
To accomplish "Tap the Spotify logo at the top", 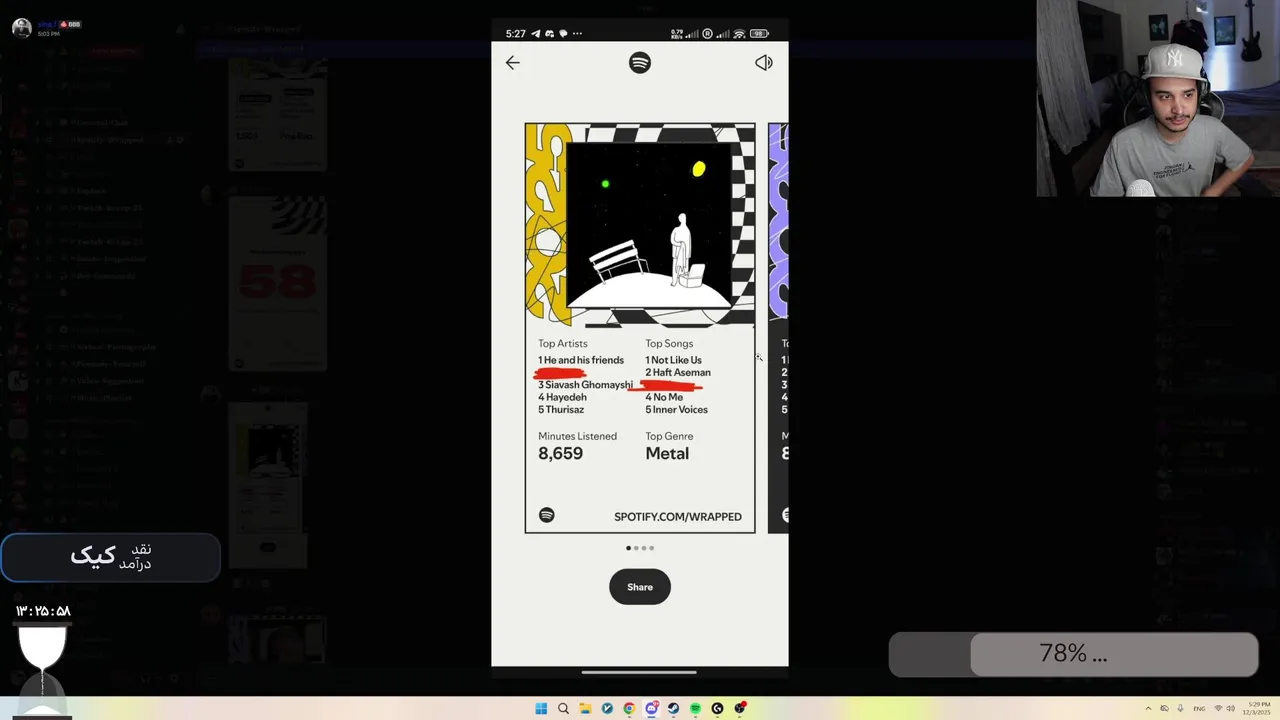I will click(x=640, y=63).
